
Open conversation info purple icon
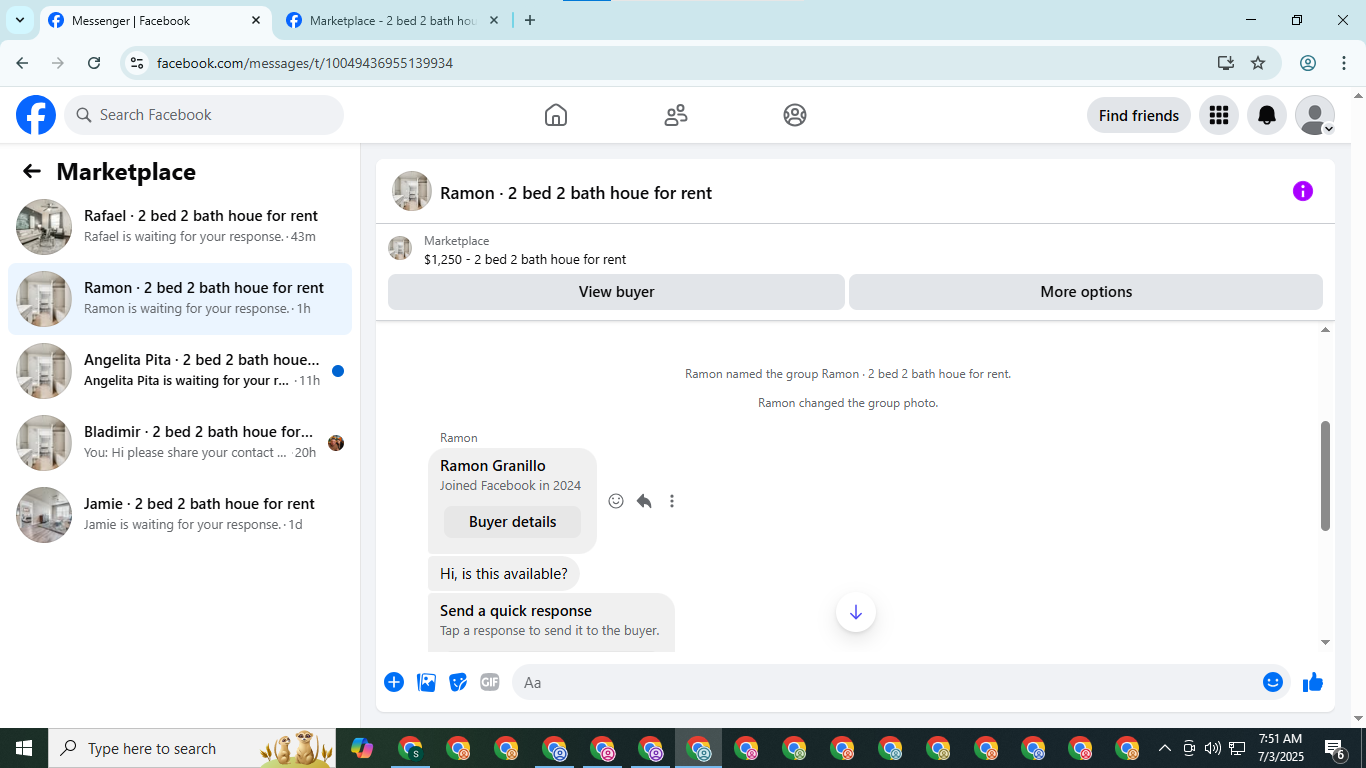coord(1303,191)
